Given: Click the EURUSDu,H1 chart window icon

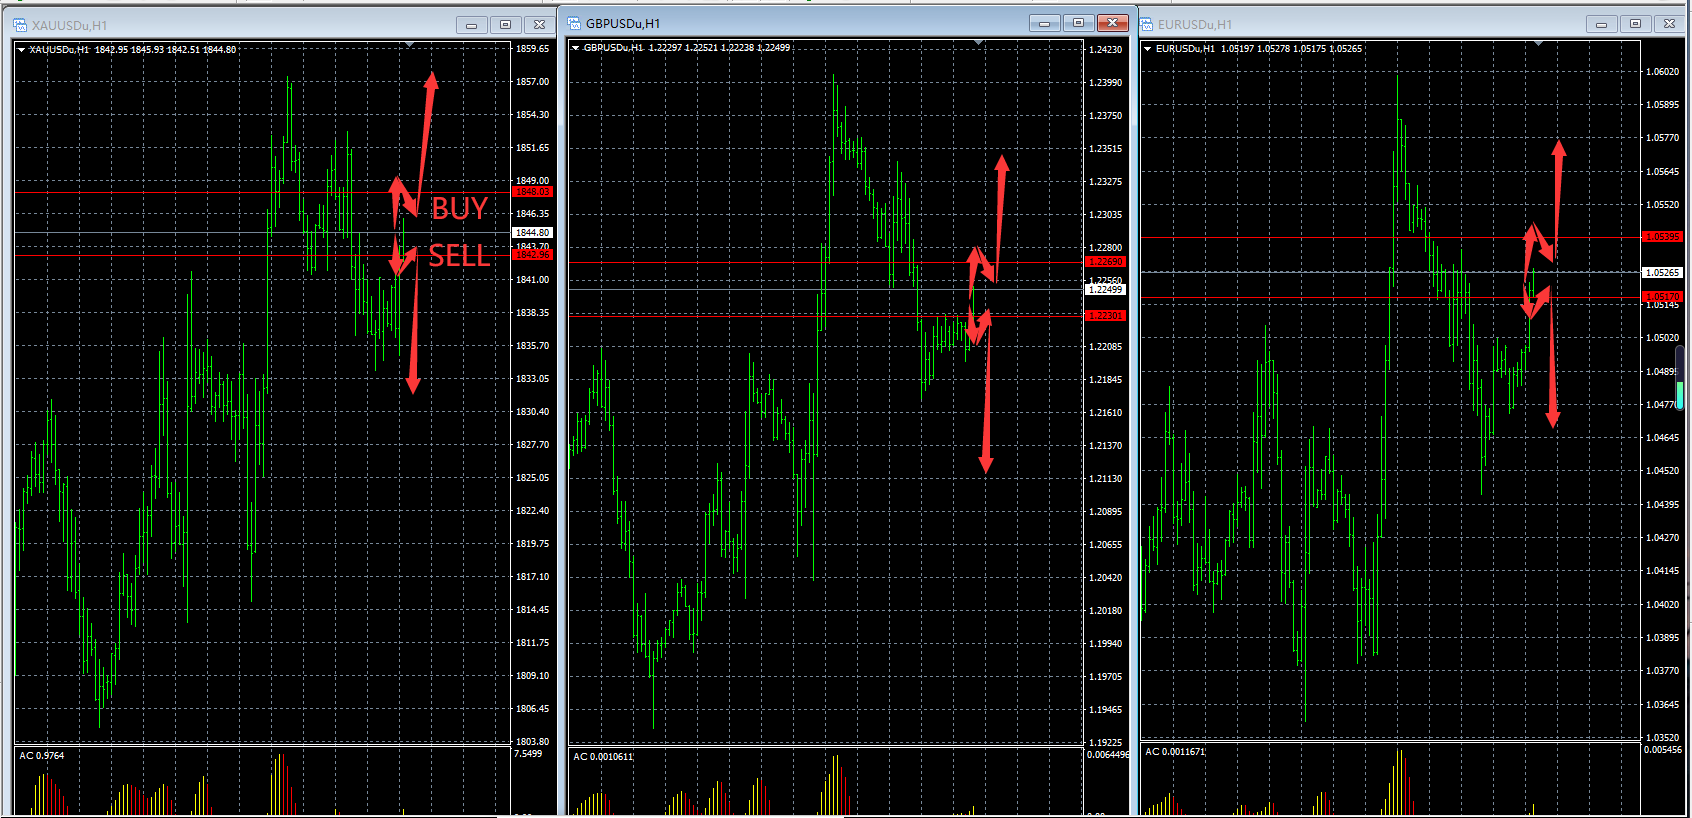Looking at the screenshot, I should coord(1147,24).
